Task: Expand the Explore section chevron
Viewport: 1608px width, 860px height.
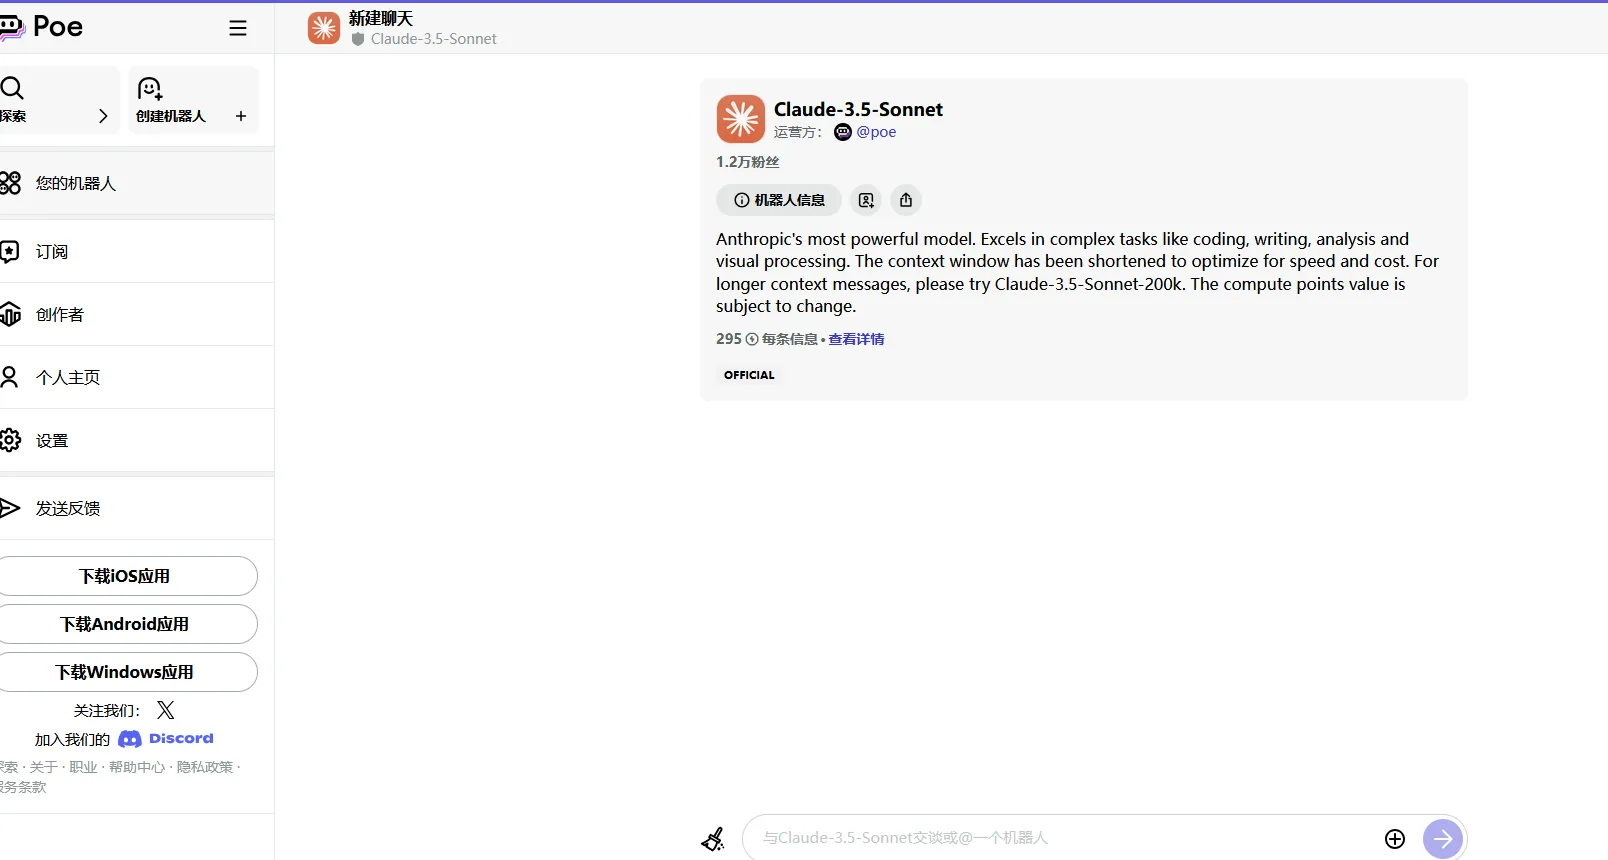Action: pos(102,116)
